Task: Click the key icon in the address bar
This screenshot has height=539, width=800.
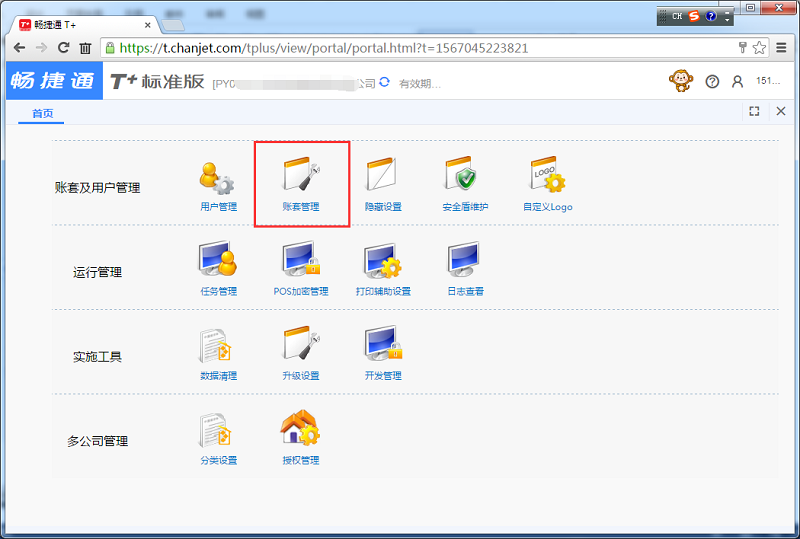Action: coord(742,48)
